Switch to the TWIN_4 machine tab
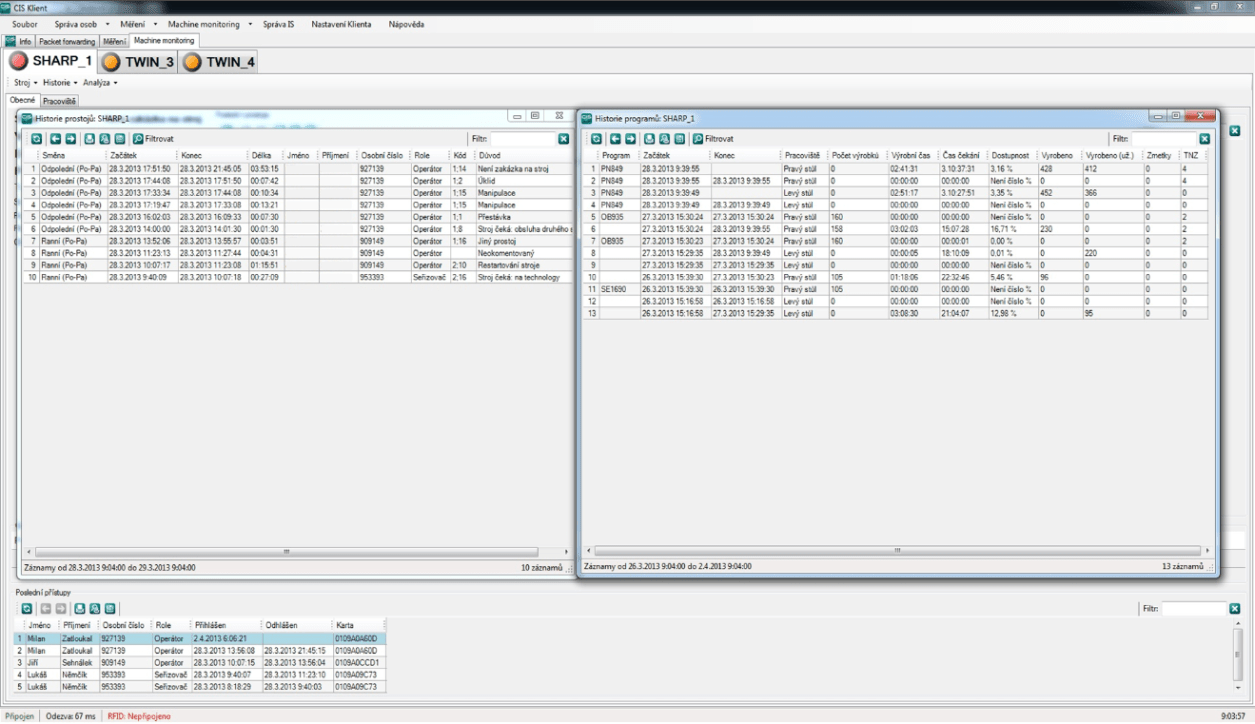 click(219, 62)
